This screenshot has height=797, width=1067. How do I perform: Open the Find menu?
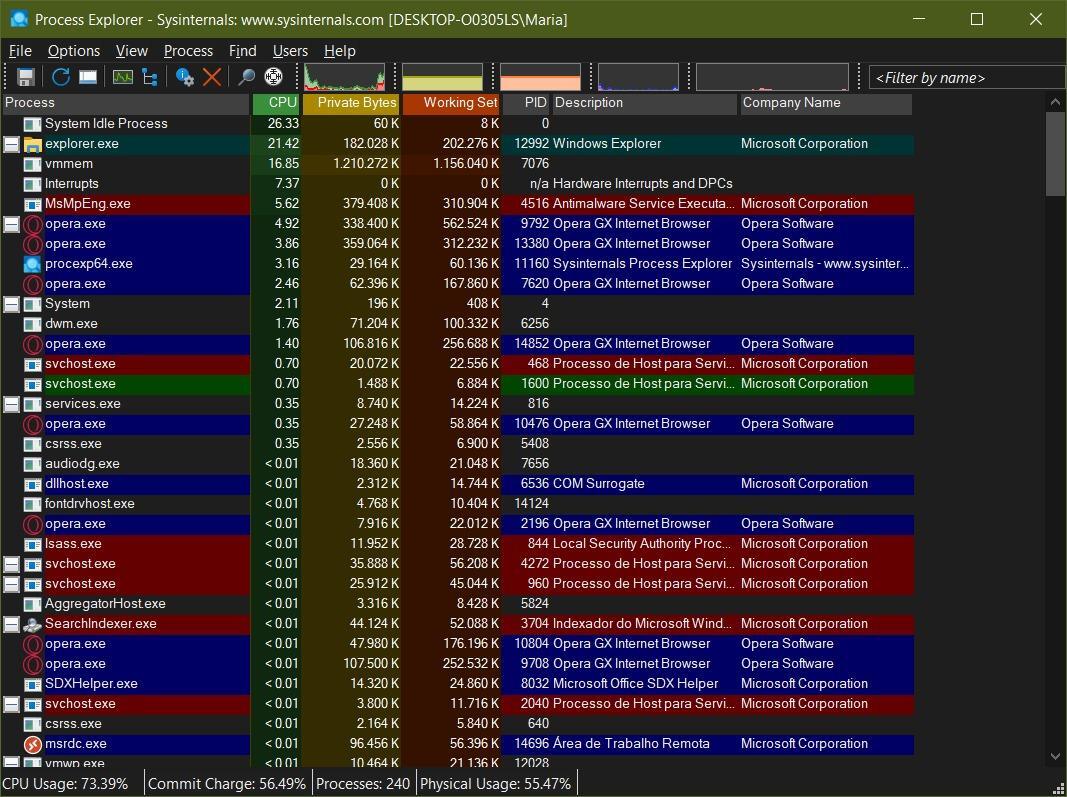pos(242,51)
